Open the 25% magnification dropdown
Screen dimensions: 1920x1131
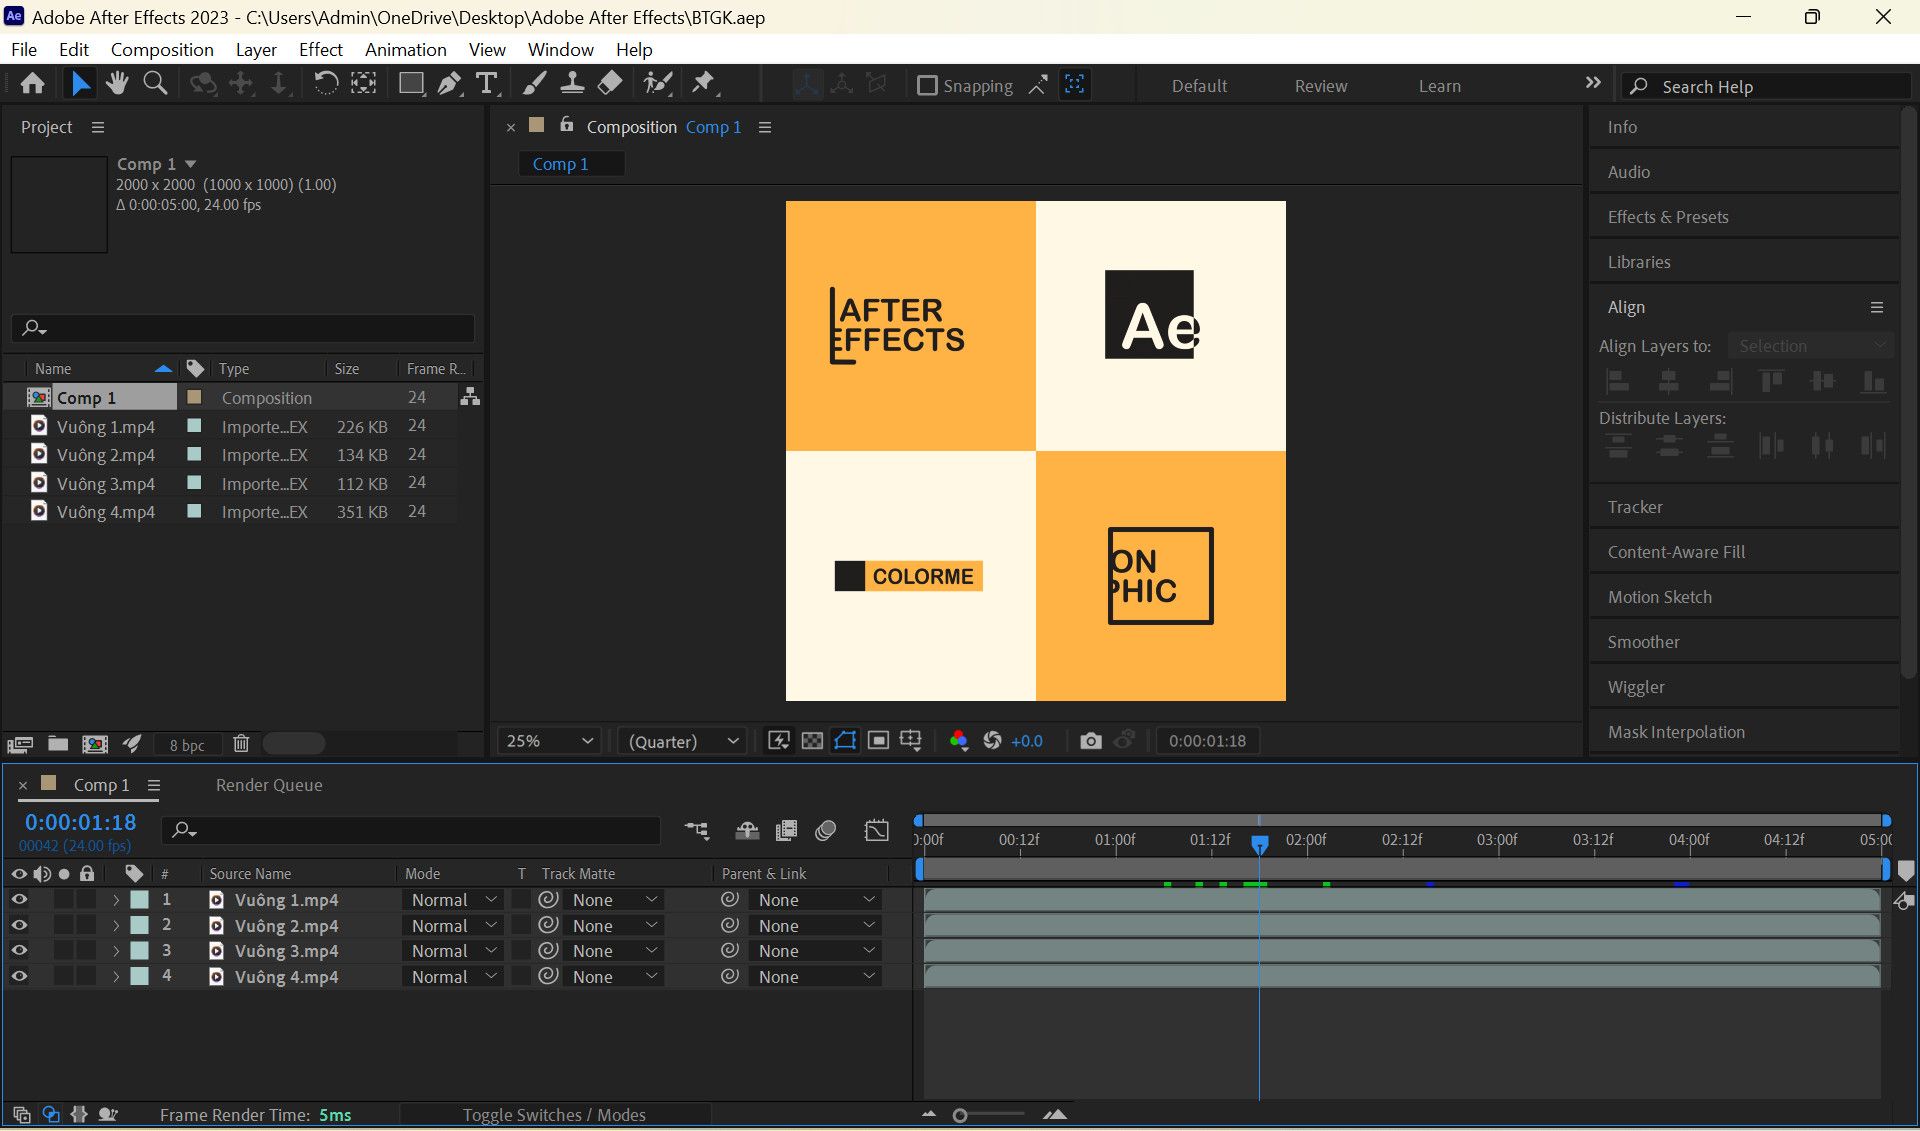point(550,741)
